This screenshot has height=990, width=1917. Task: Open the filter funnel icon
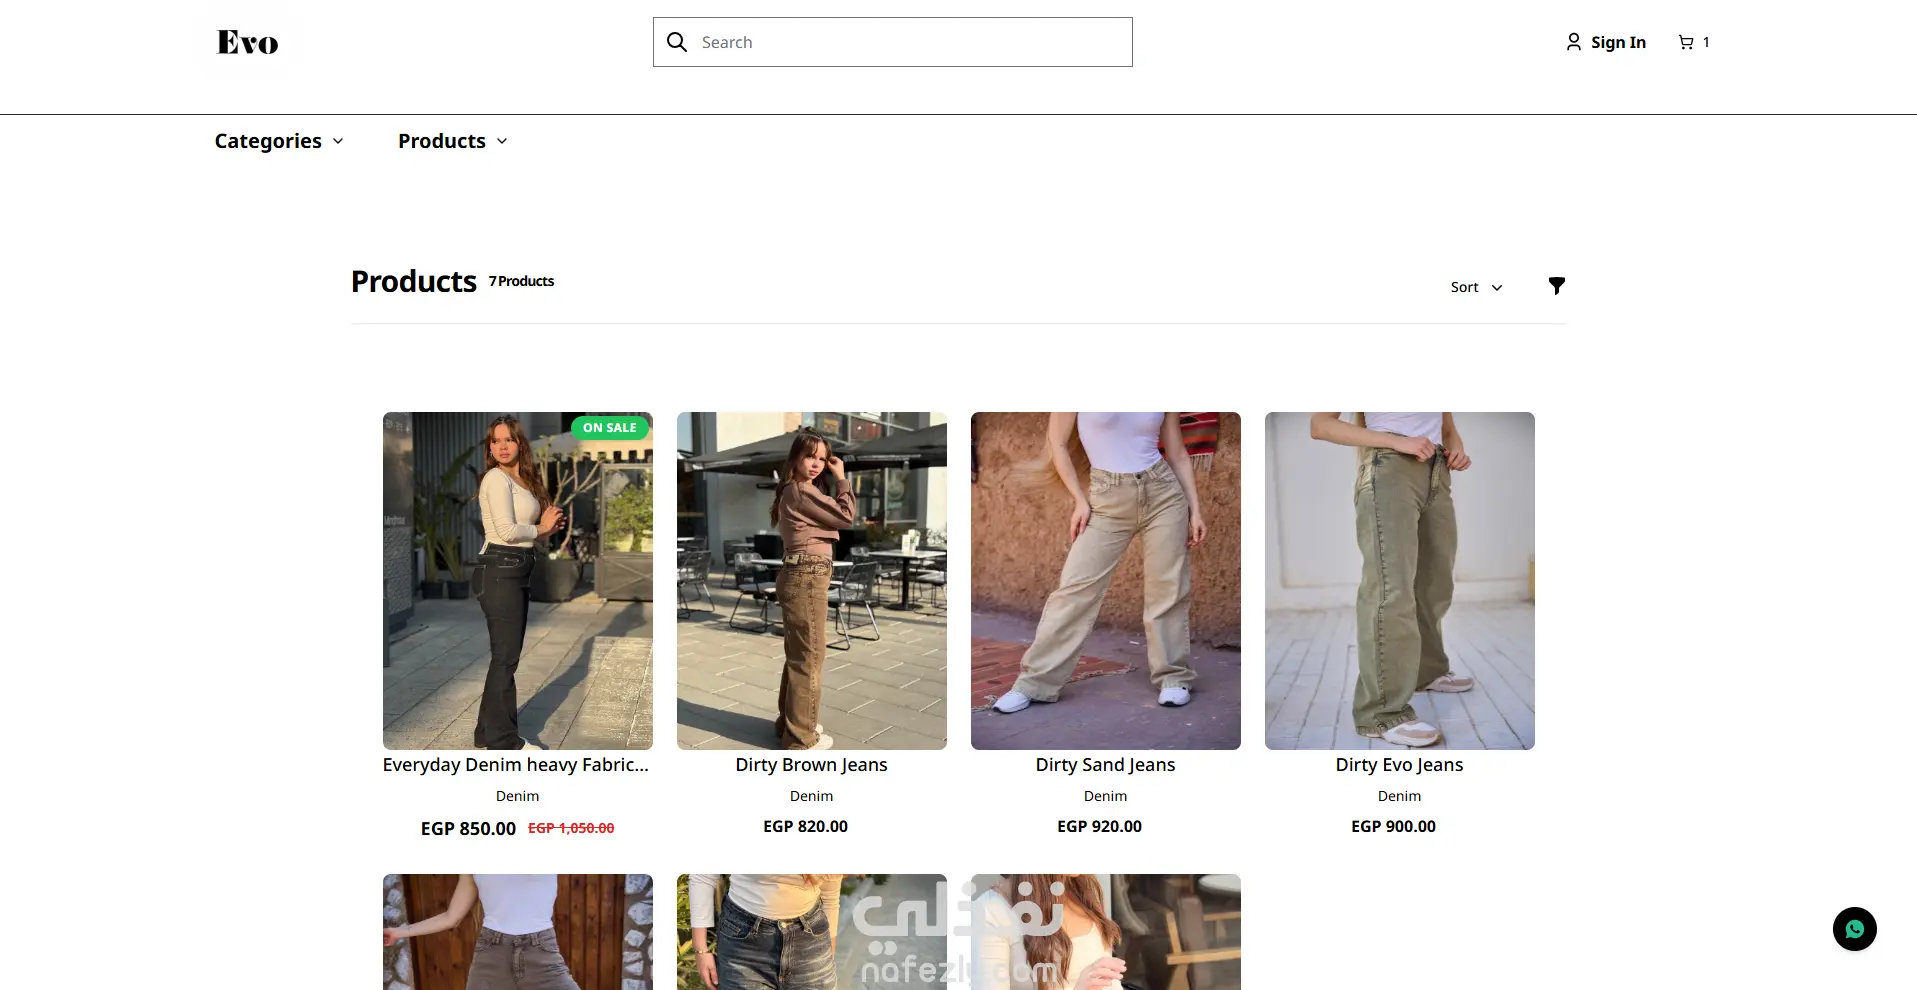(1557, 286)
